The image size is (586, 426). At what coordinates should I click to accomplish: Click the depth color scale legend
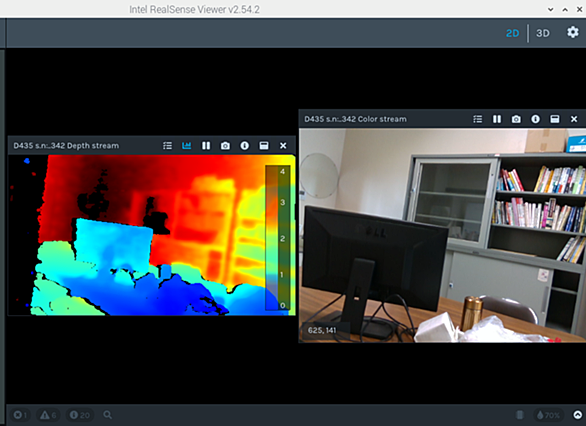click(278, 238)
